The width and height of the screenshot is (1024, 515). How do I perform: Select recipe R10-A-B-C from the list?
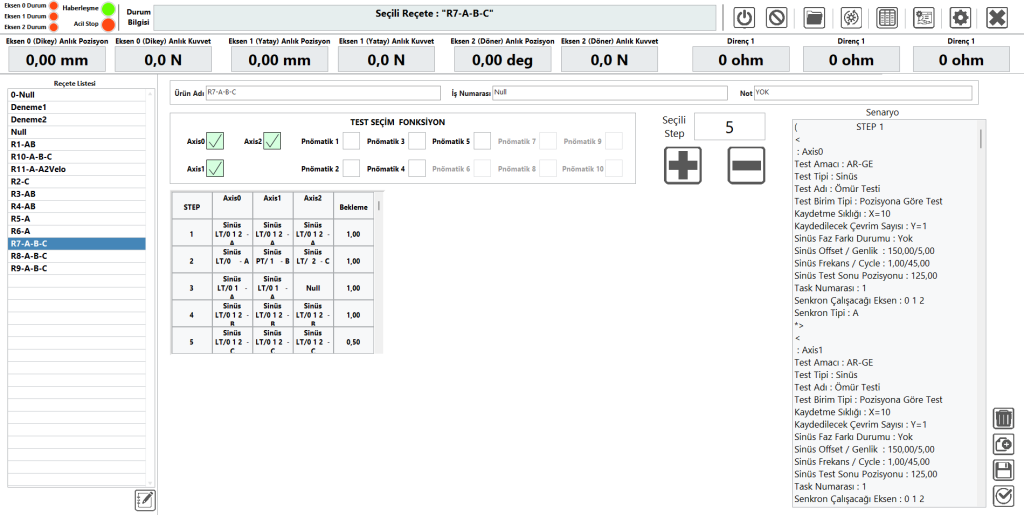click(78, 157)
